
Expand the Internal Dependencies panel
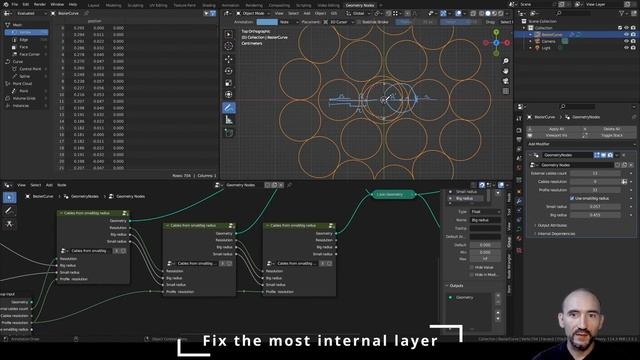tap(556, 233)
